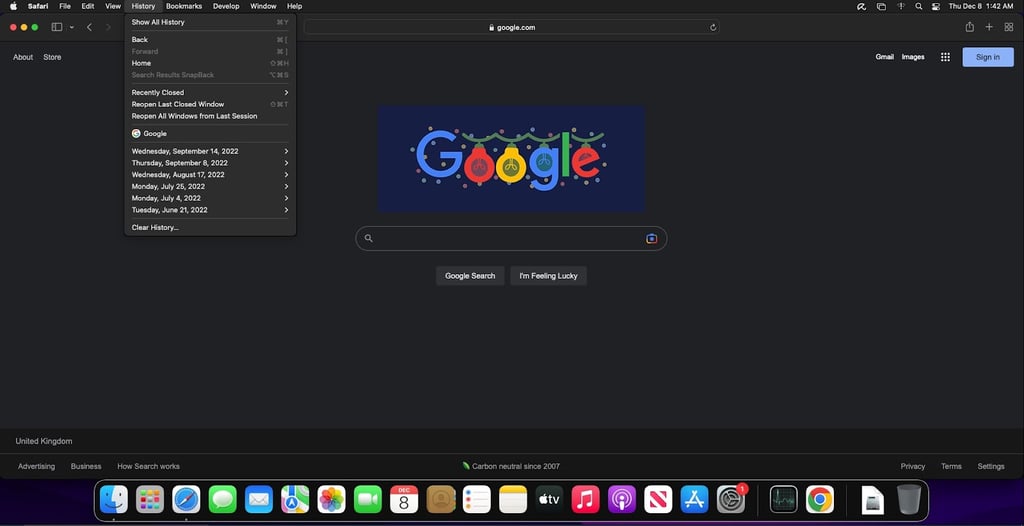Launch Google Chrome from the dock
Viewport: 1024px width, 526px height.
820,500
